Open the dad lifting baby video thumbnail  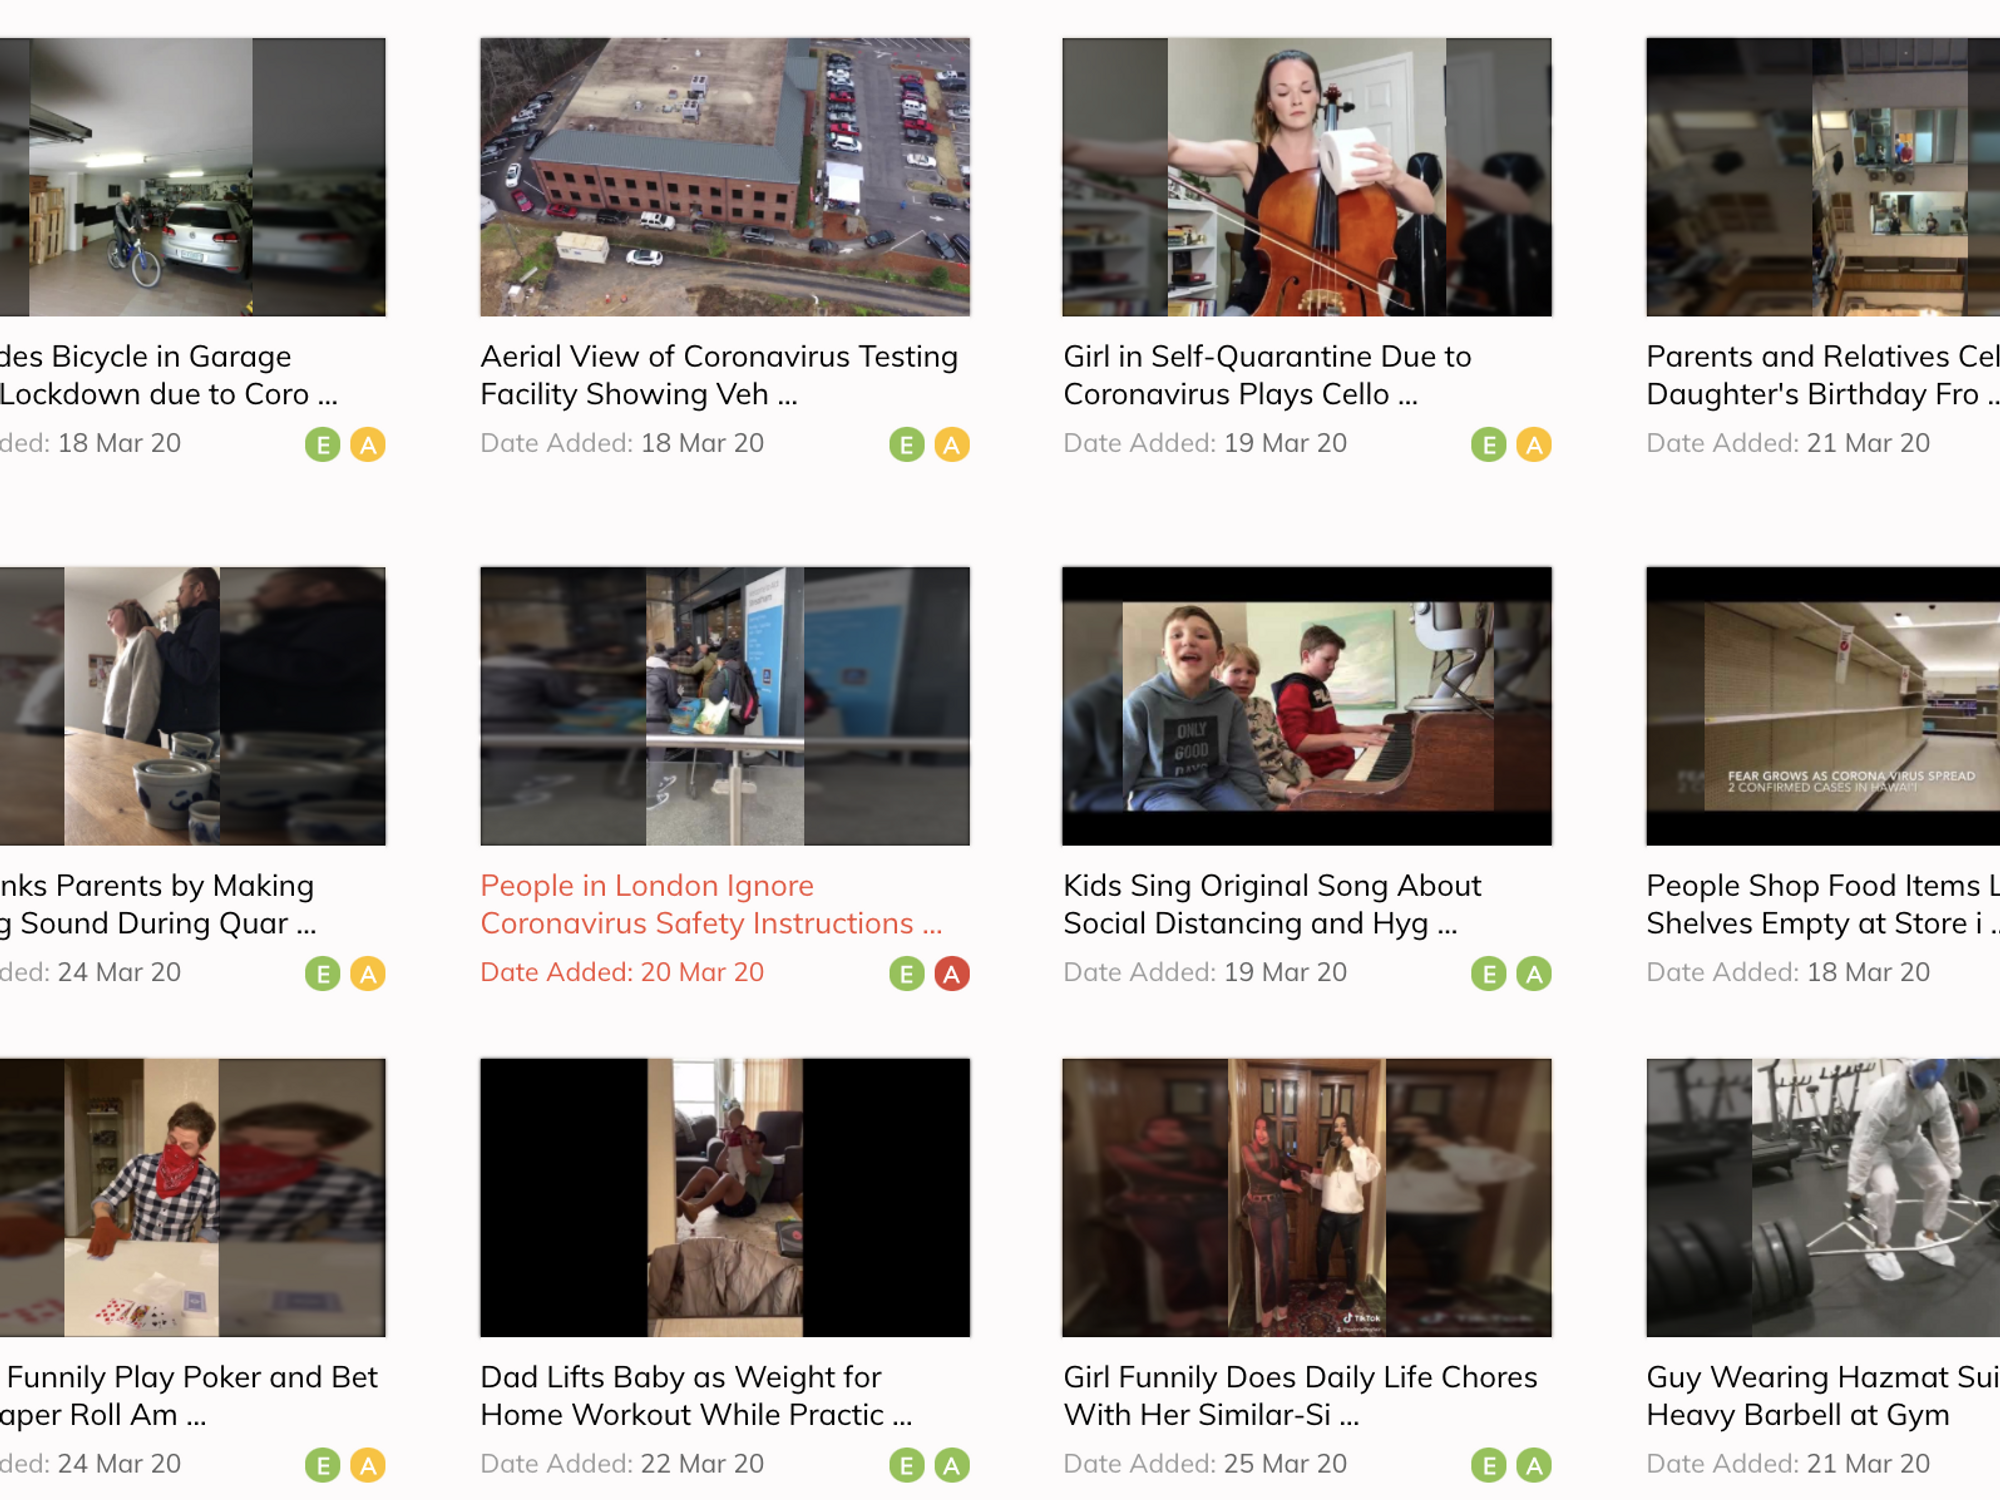[x=725, y=1197]
